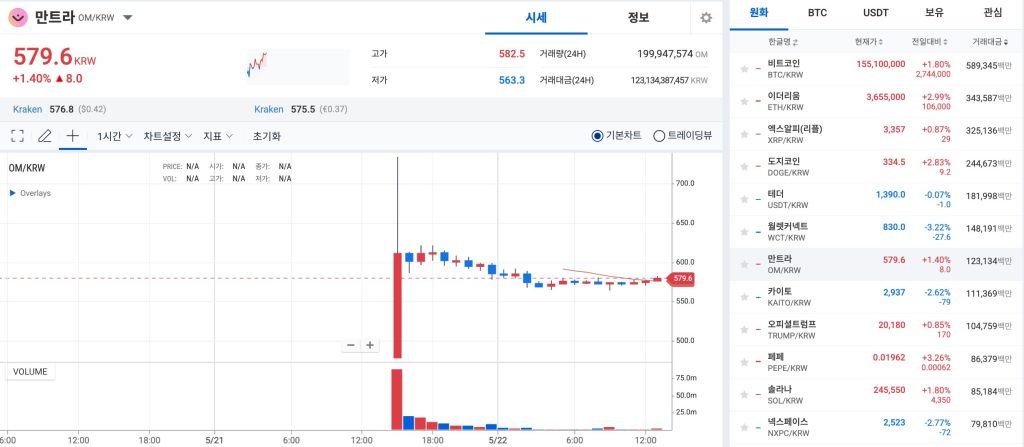Open the chart settings gear icon
This screenshot has width=1024, height=447.
tap(706, 18)
